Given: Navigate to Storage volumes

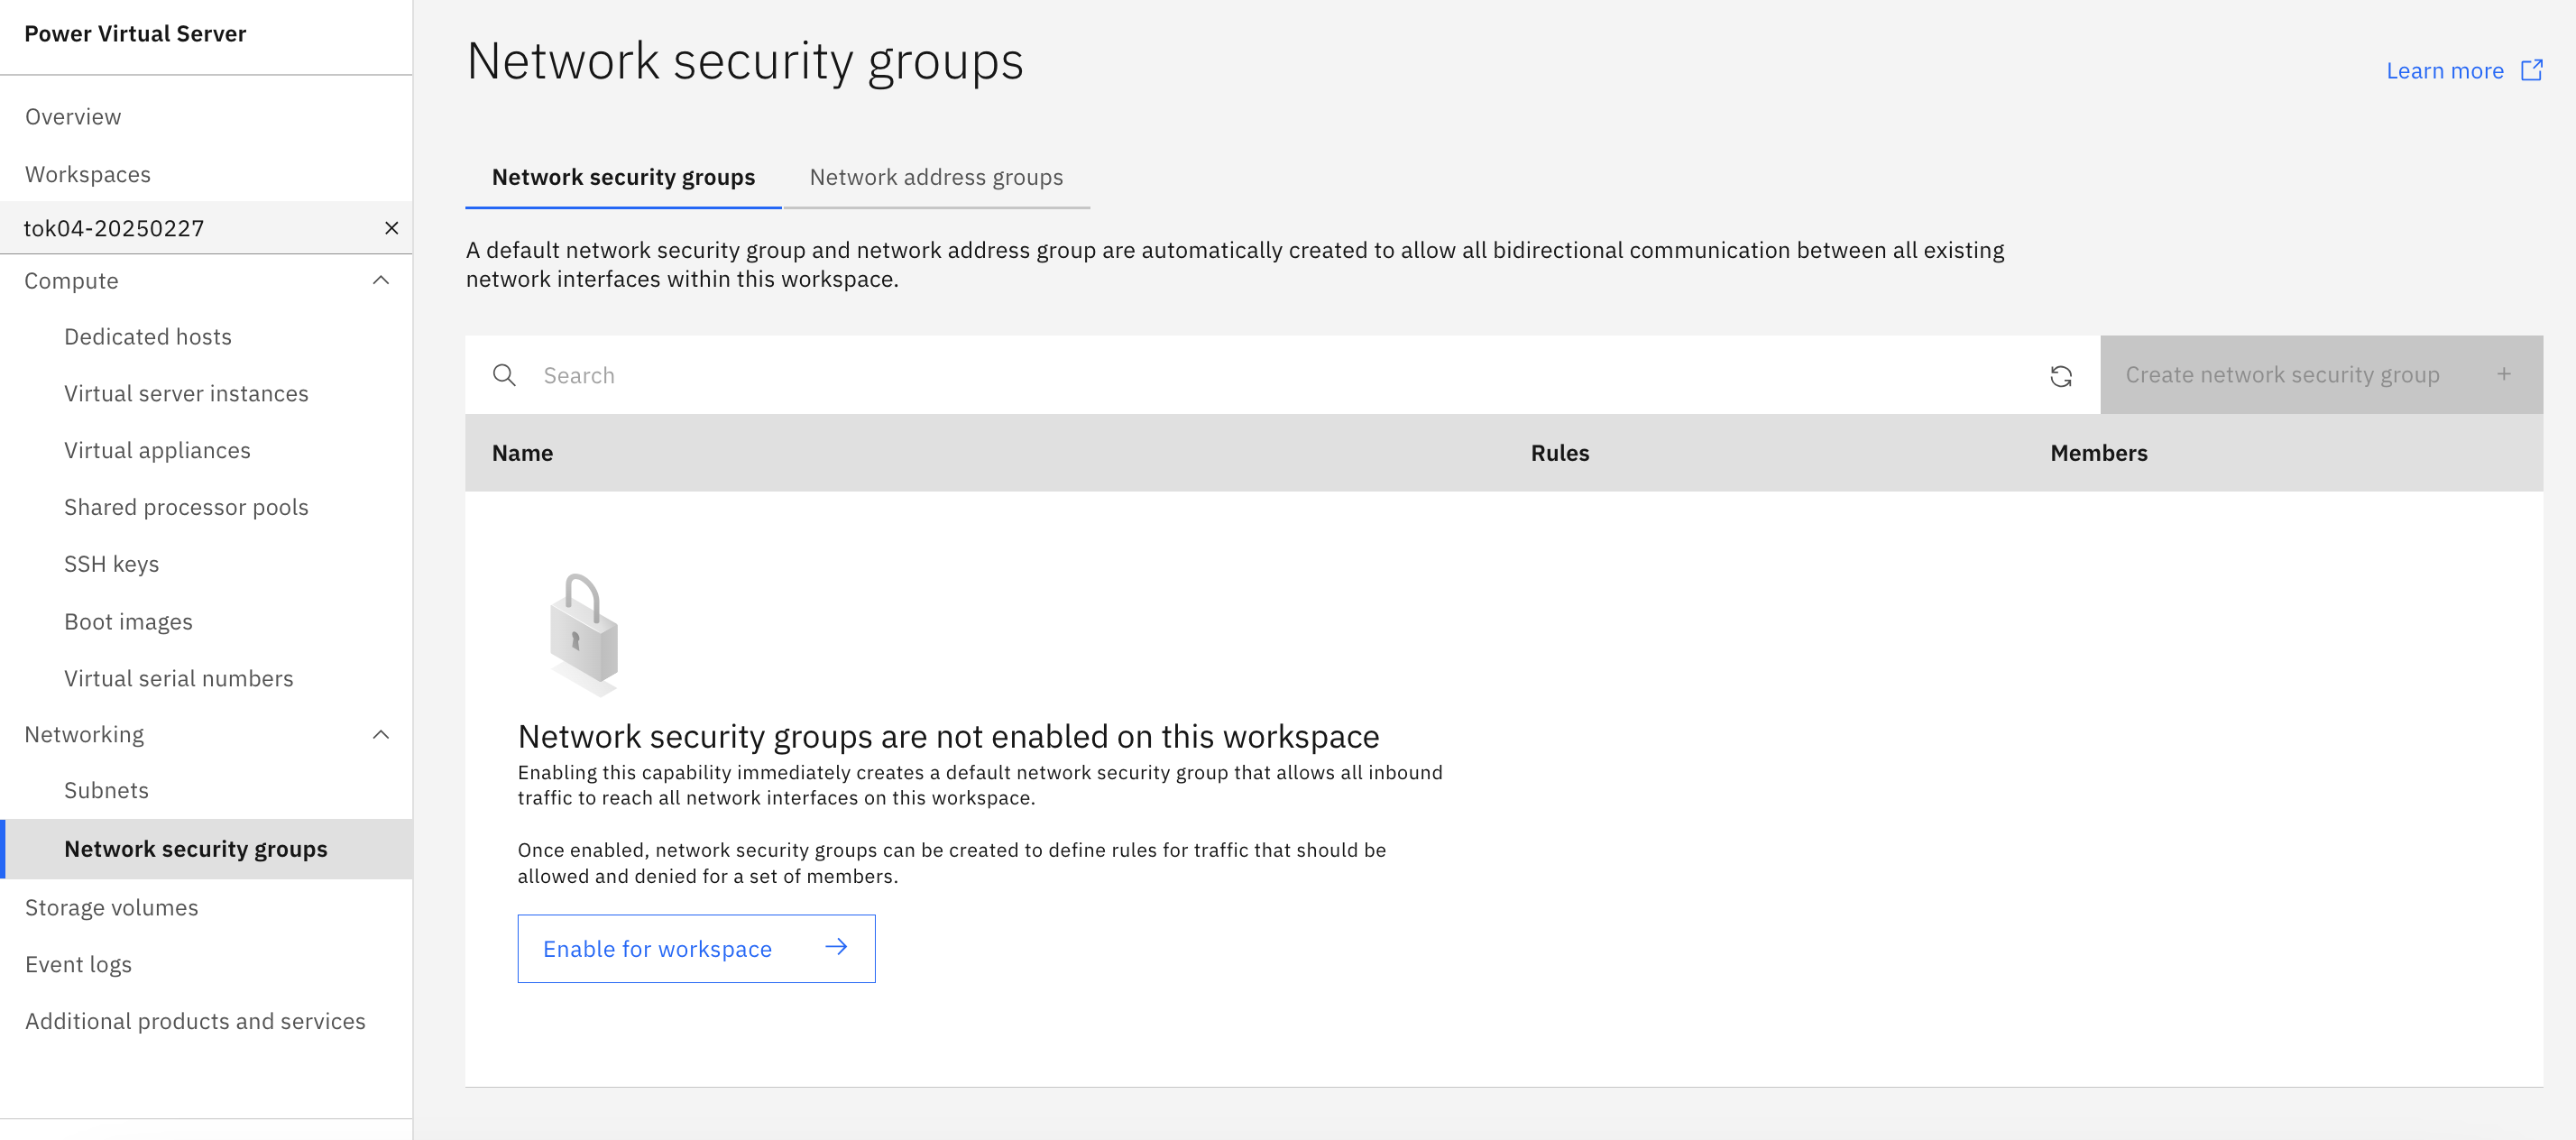Looking at the screenshot, I should point(111,908).
